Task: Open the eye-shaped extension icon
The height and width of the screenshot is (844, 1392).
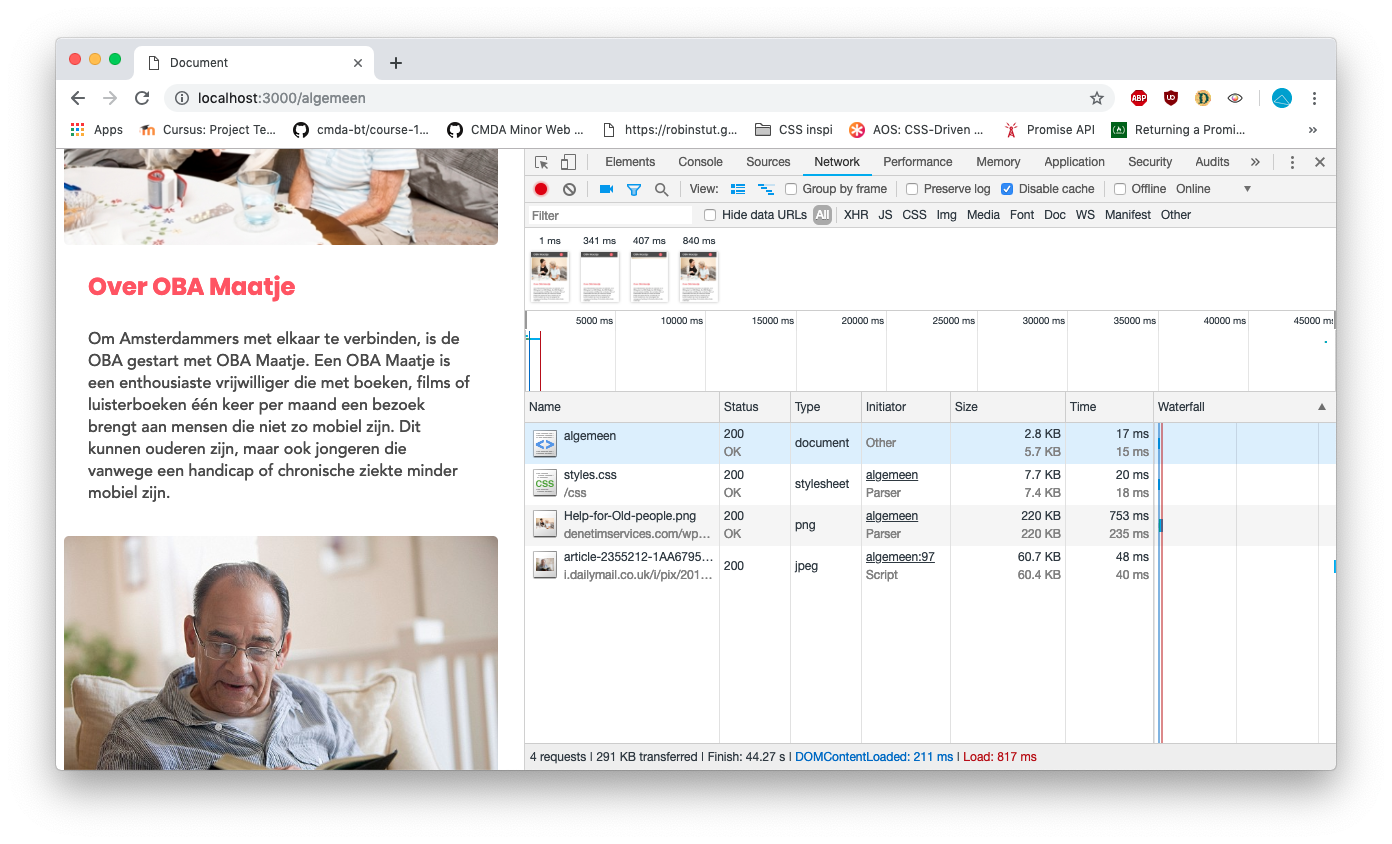Action: coord(1235,98)
